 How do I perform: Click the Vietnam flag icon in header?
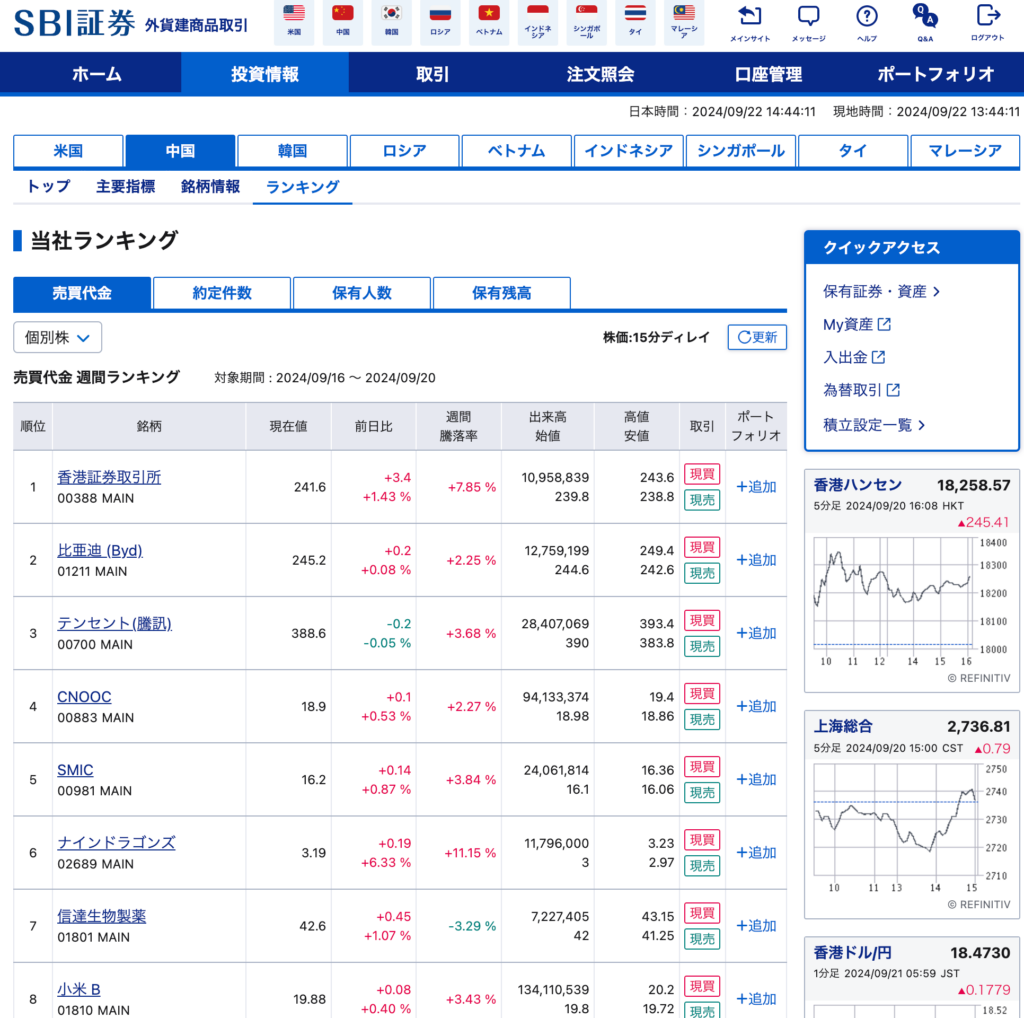(x=488, y=13)
